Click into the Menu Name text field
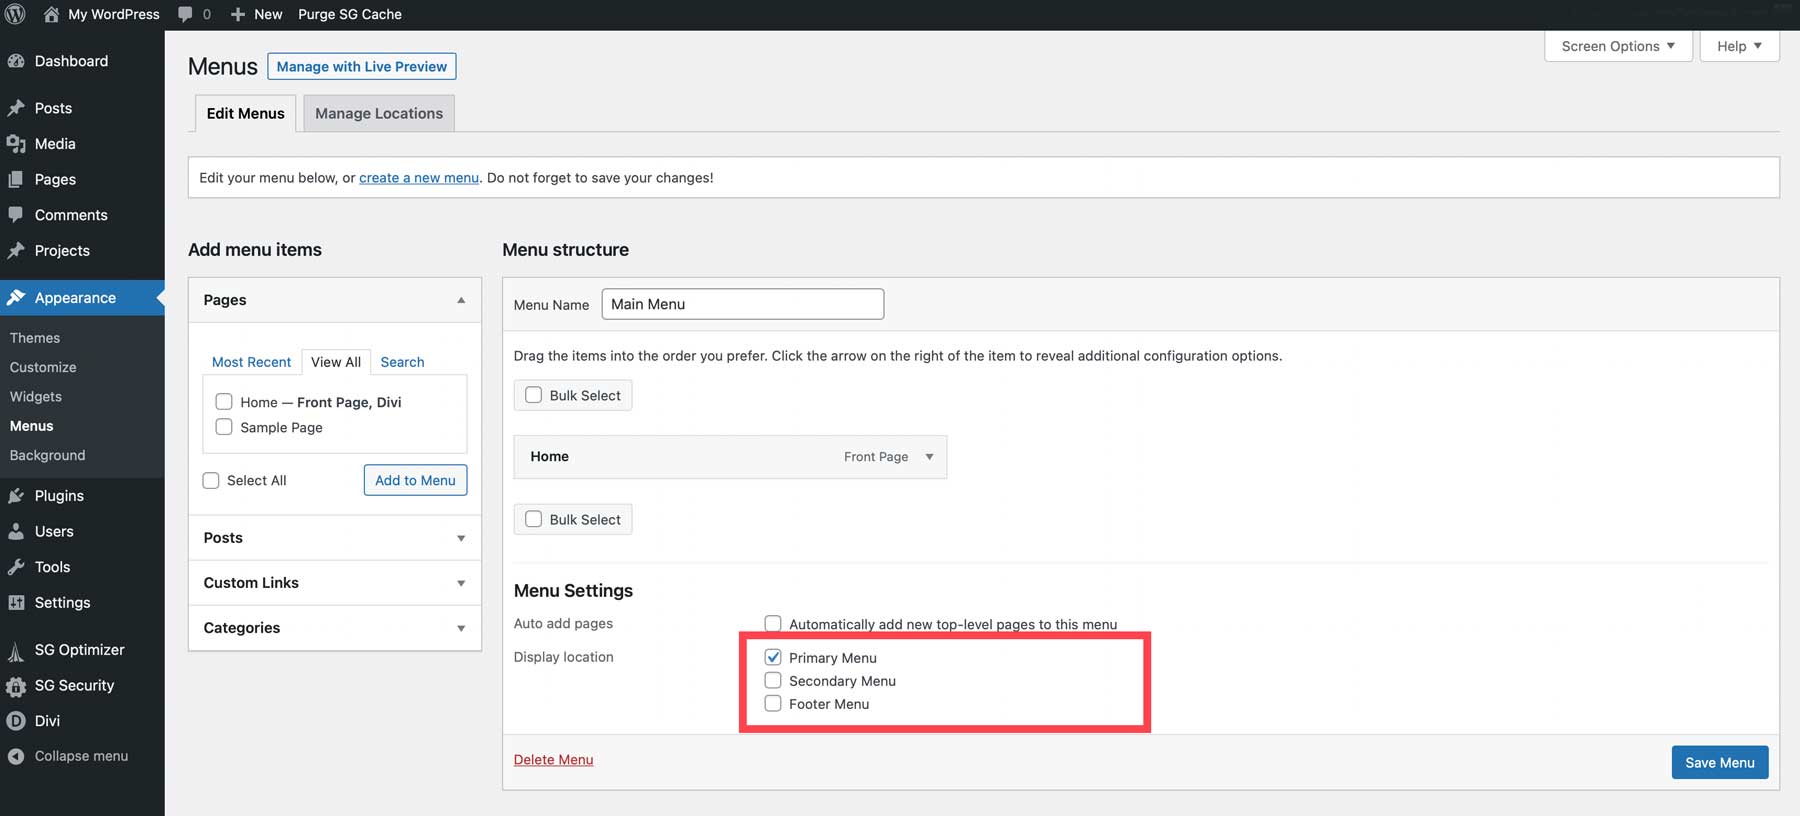The width and height of the screenshot is (1800, 816). pyautogui.click(x=742, y=304)
